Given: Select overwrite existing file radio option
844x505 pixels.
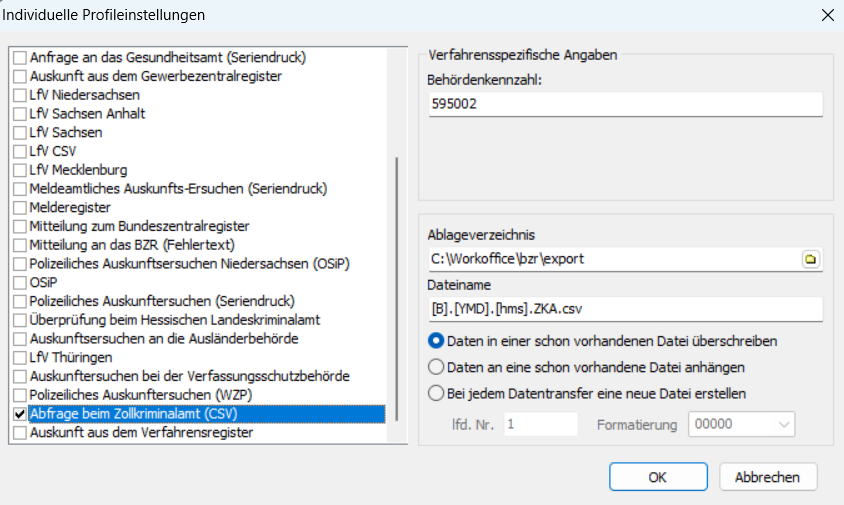Looking at the screenshot, I should coord(436,341).
